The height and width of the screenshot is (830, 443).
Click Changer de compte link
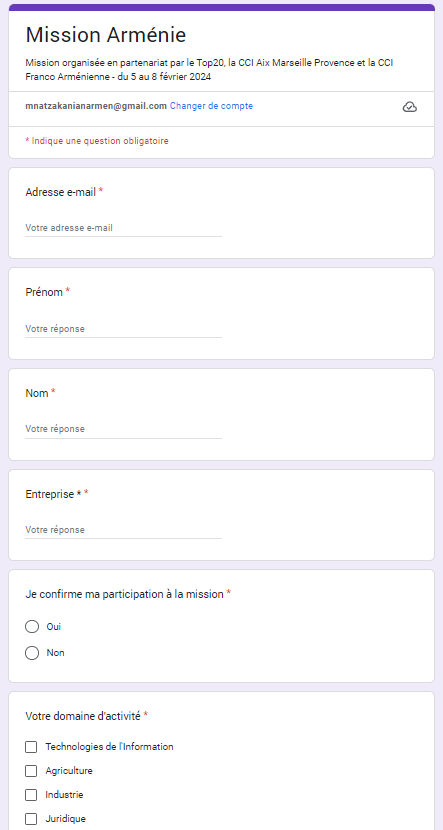point(211,106)
